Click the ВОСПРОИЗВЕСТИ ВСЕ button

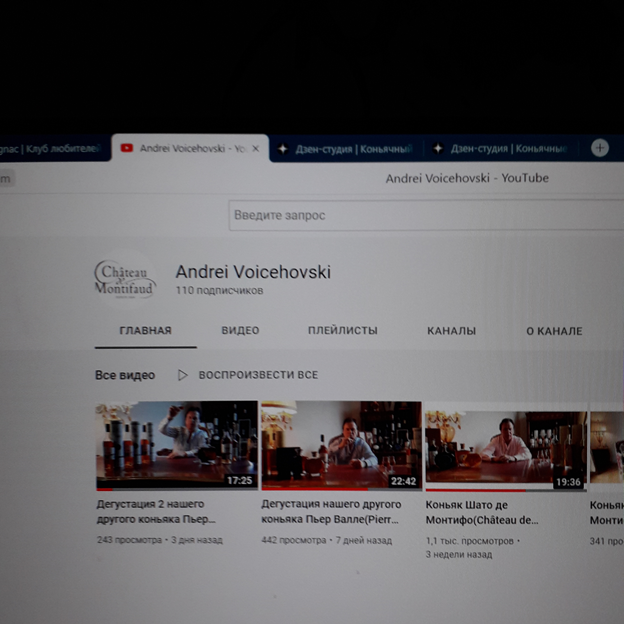pyautogui.click(x=258, y=375)
